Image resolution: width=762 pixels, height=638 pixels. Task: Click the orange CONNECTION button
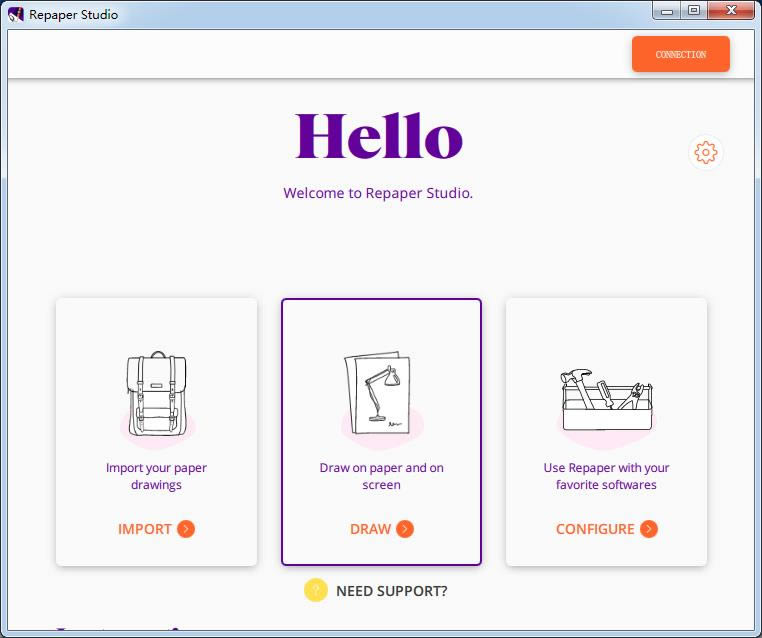point(680,54)
